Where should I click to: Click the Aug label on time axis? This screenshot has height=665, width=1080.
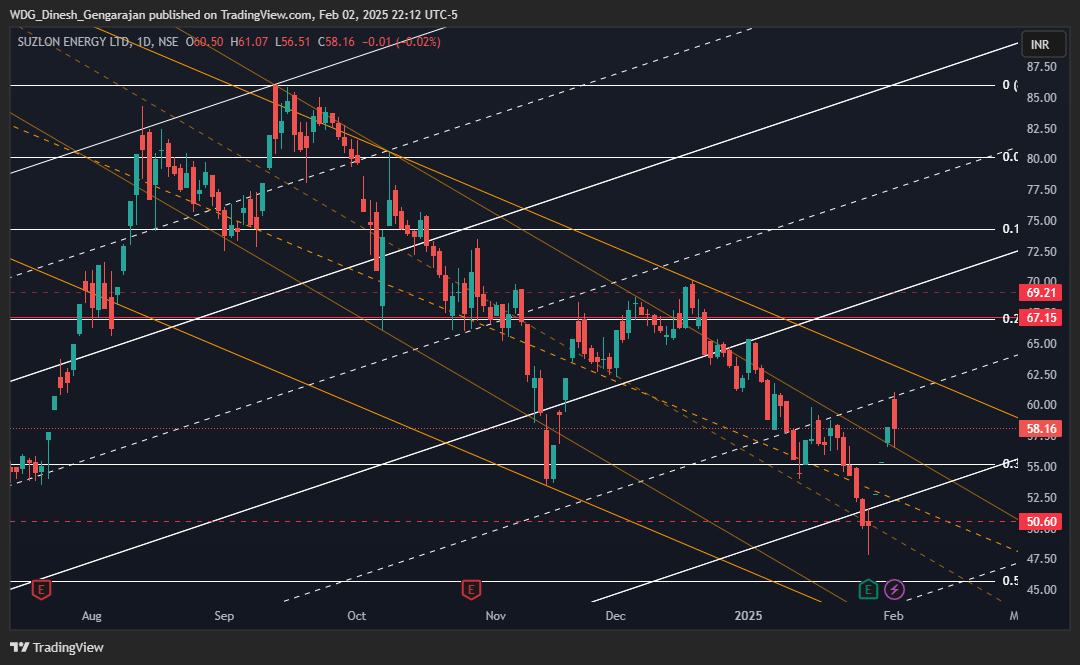pyautogui.click(x=92, y=616)
